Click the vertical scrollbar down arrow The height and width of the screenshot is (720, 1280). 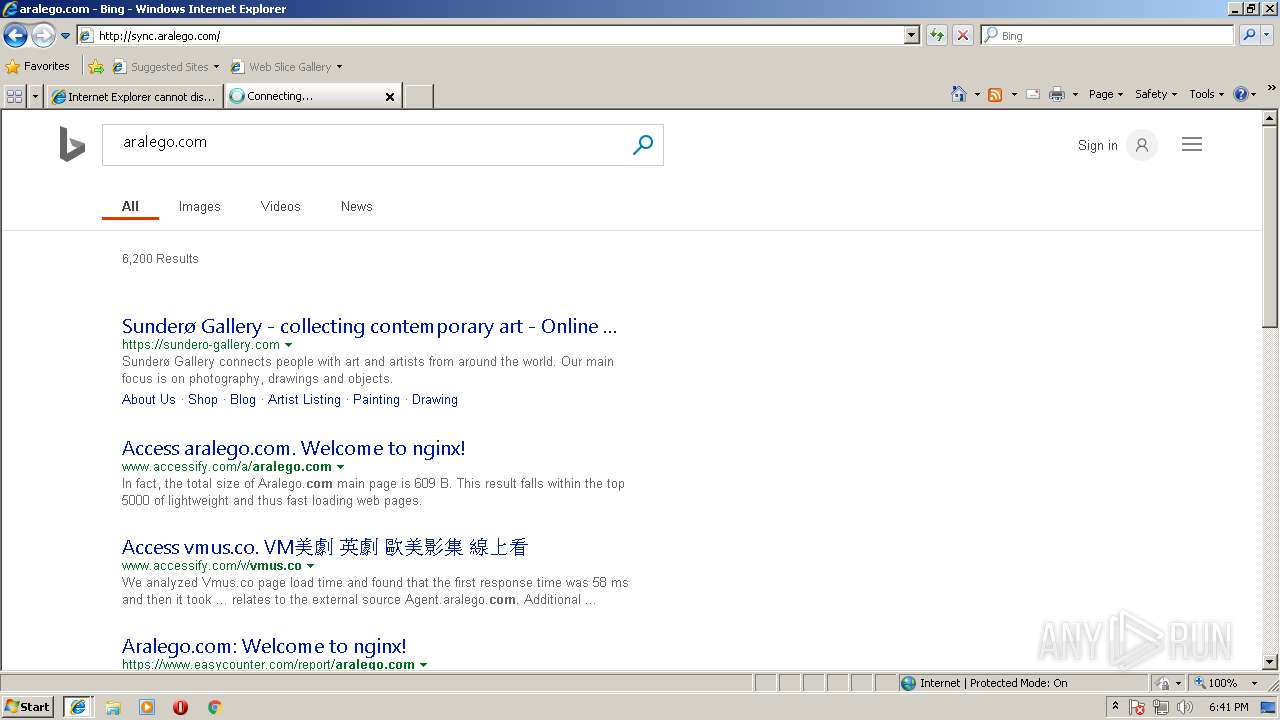click(x=1270, y=661)
